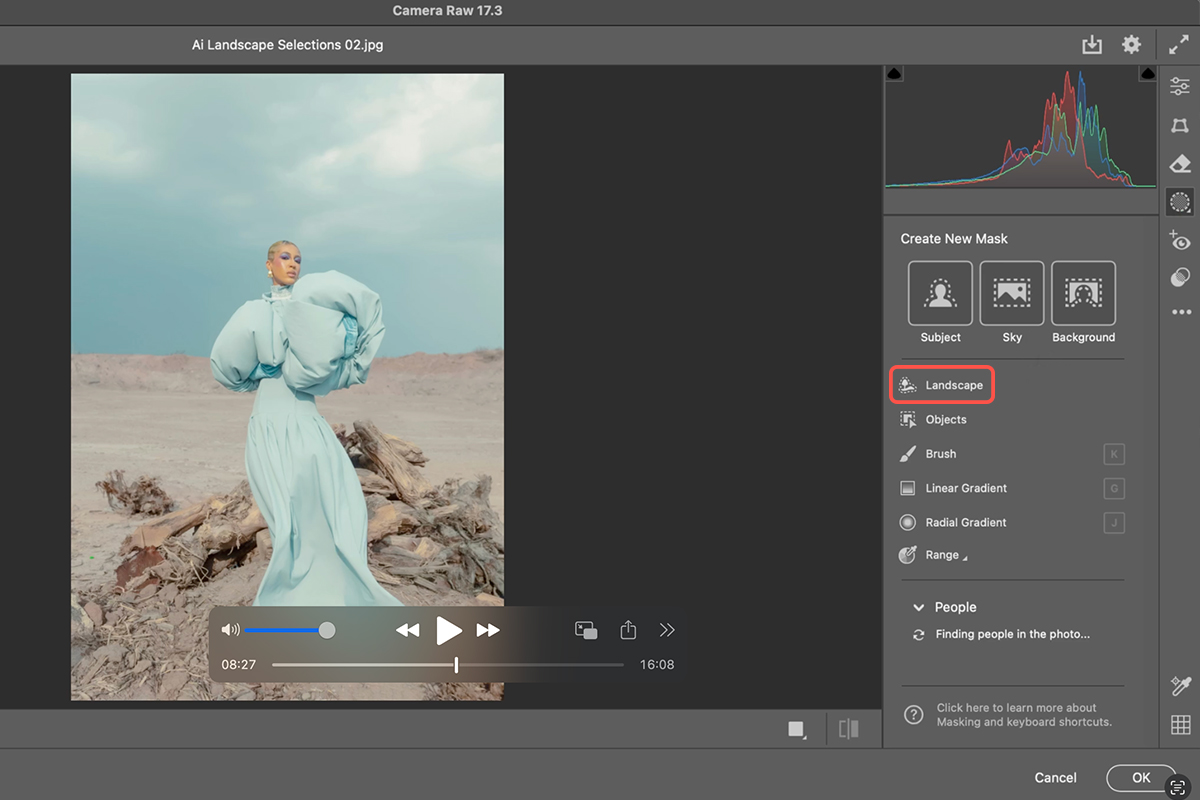Toggle the highlight clipping warning in histogram

(1147, 75)
